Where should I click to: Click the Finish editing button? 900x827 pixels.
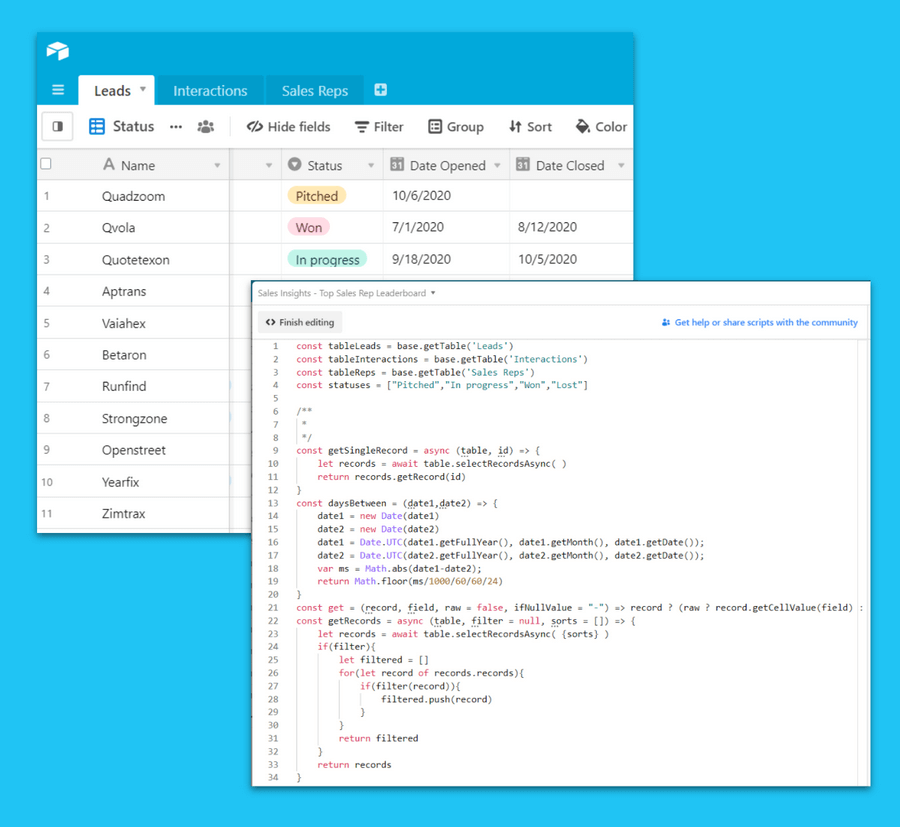pyautogui.click(x=300, y=322)
